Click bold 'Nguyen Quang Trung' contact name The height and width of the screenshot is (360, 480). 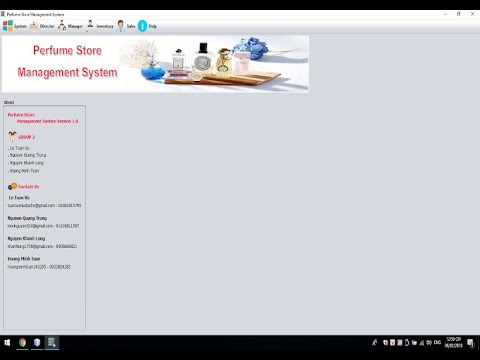pos(27,218)
